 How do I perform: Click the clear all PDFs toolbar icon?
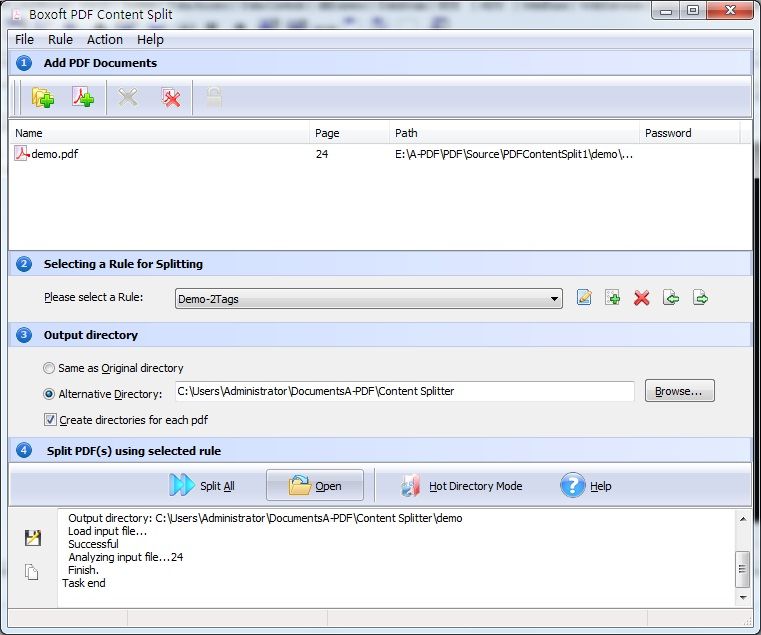[171, 98]
